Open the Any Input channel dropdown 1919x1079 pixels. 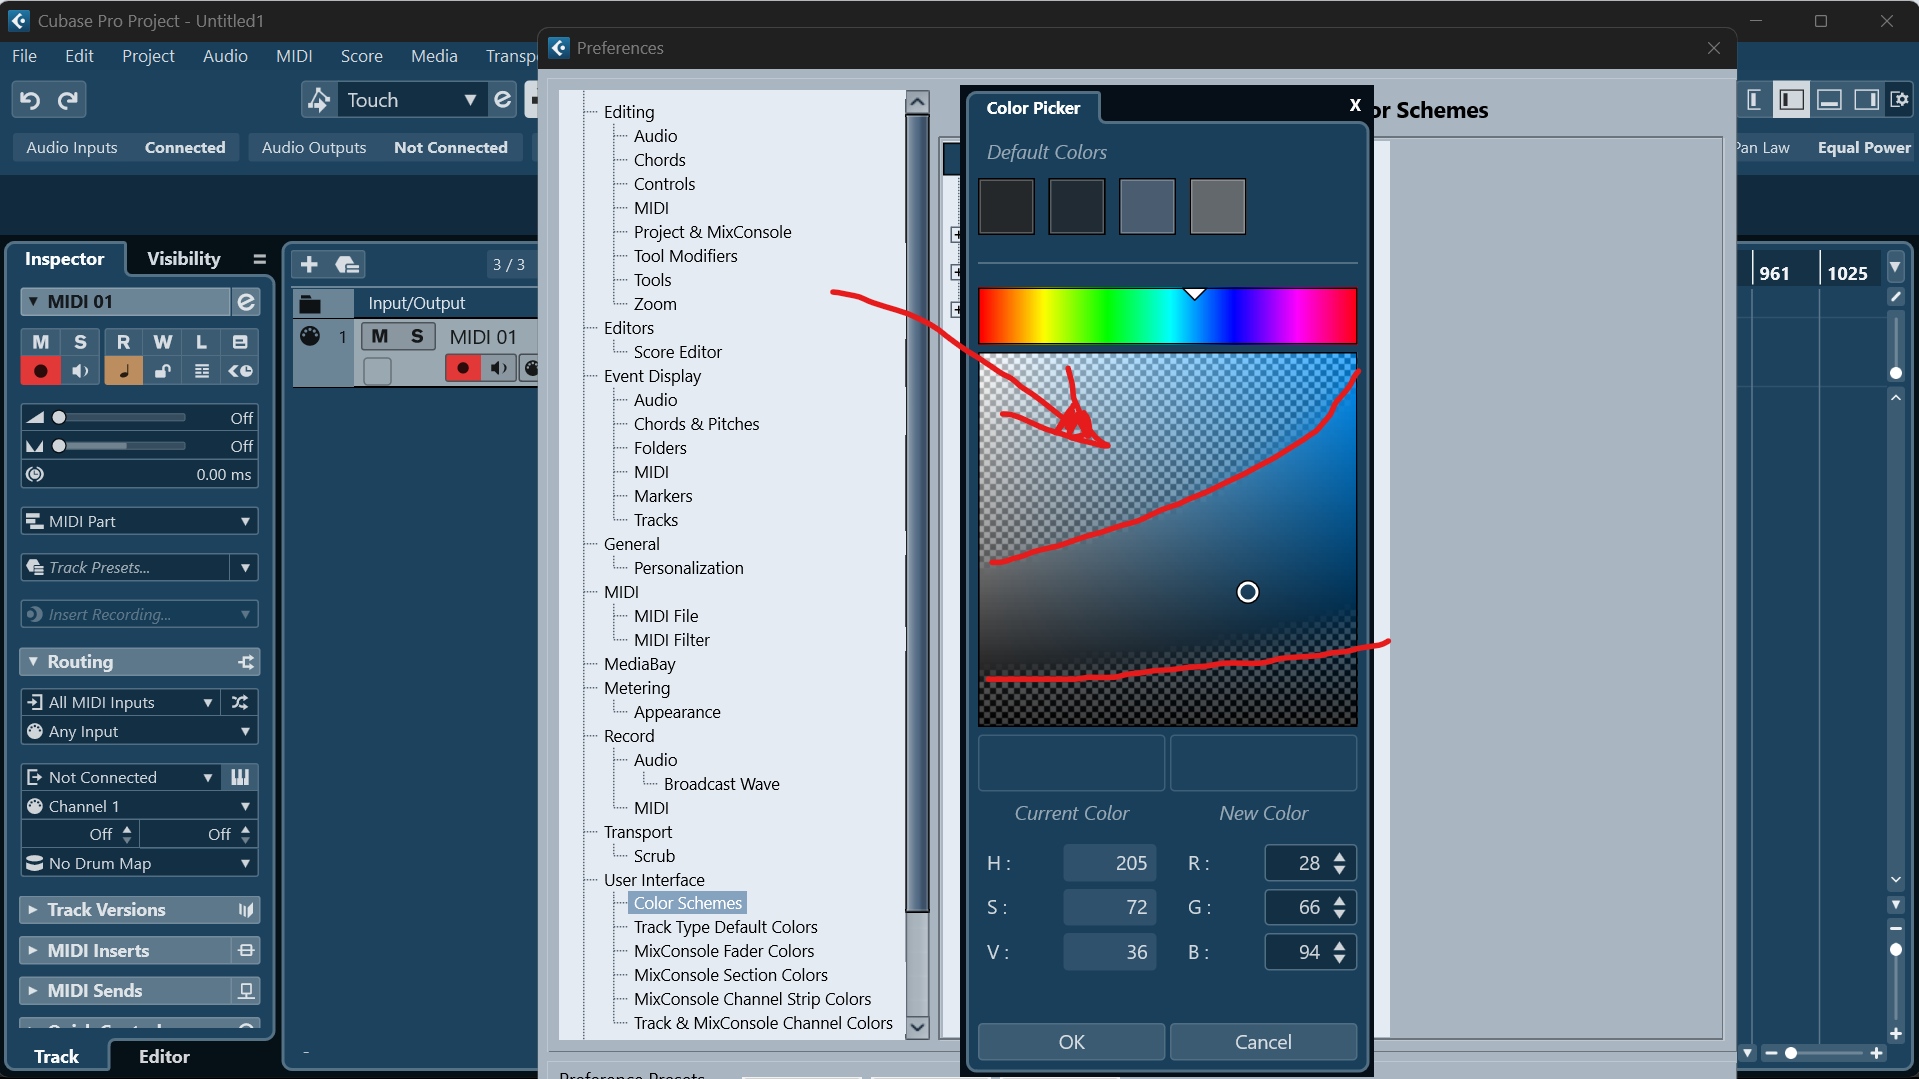point(139,731)
